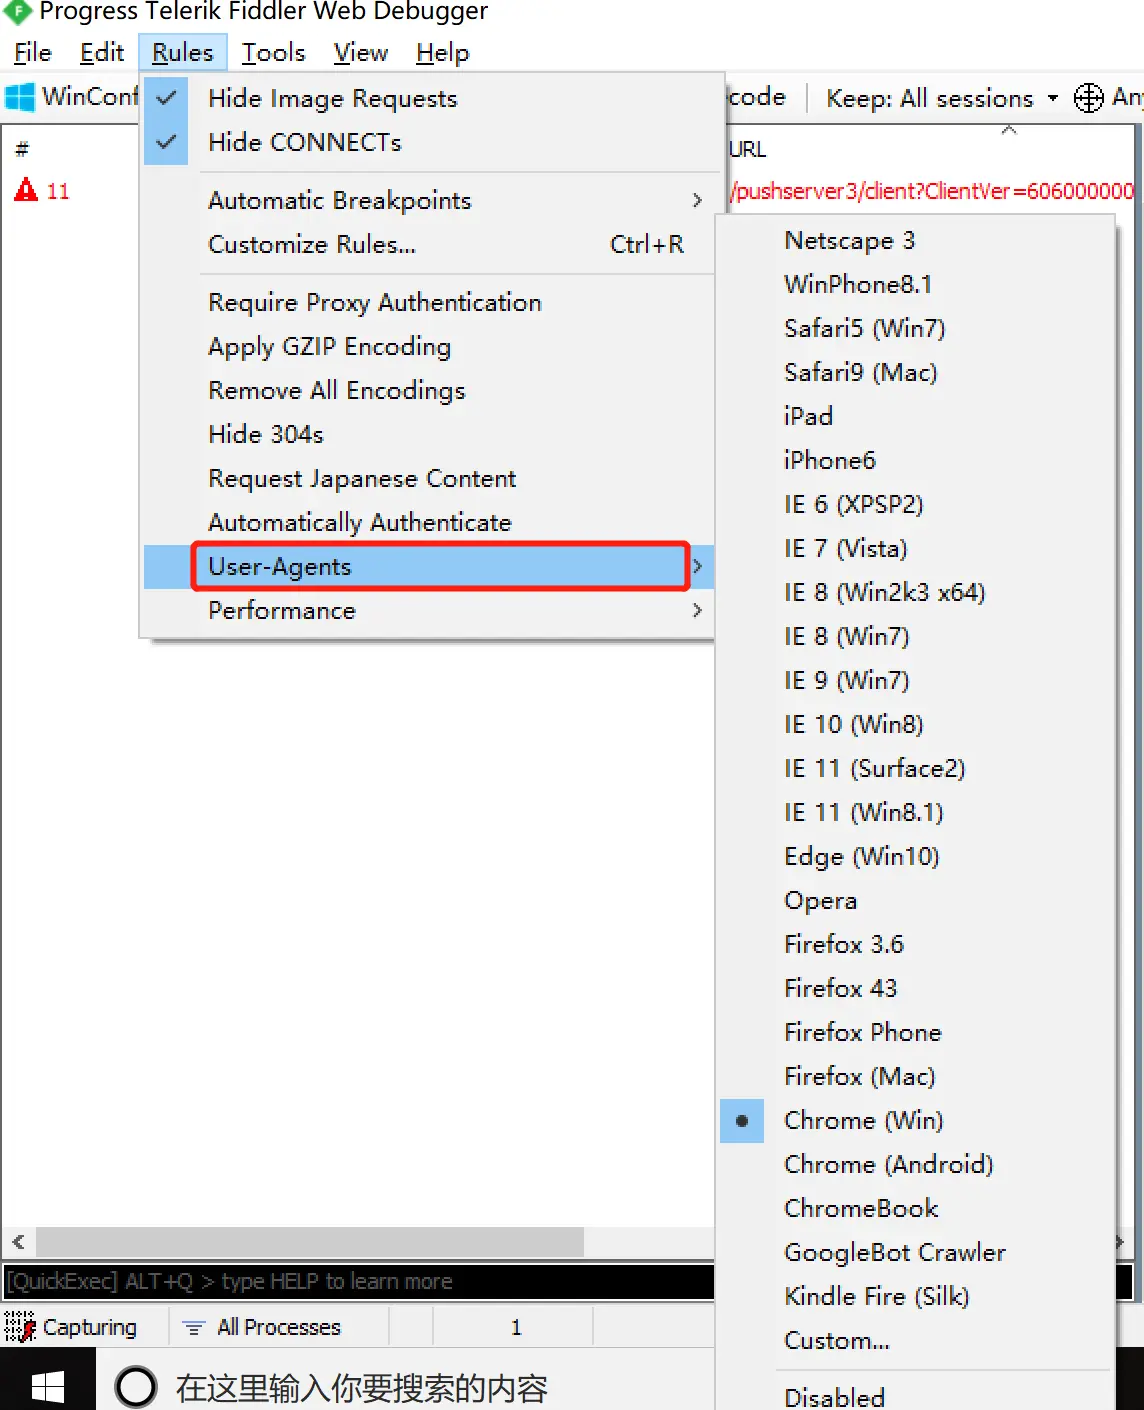Click the Fiddler app logo icon

17,11
